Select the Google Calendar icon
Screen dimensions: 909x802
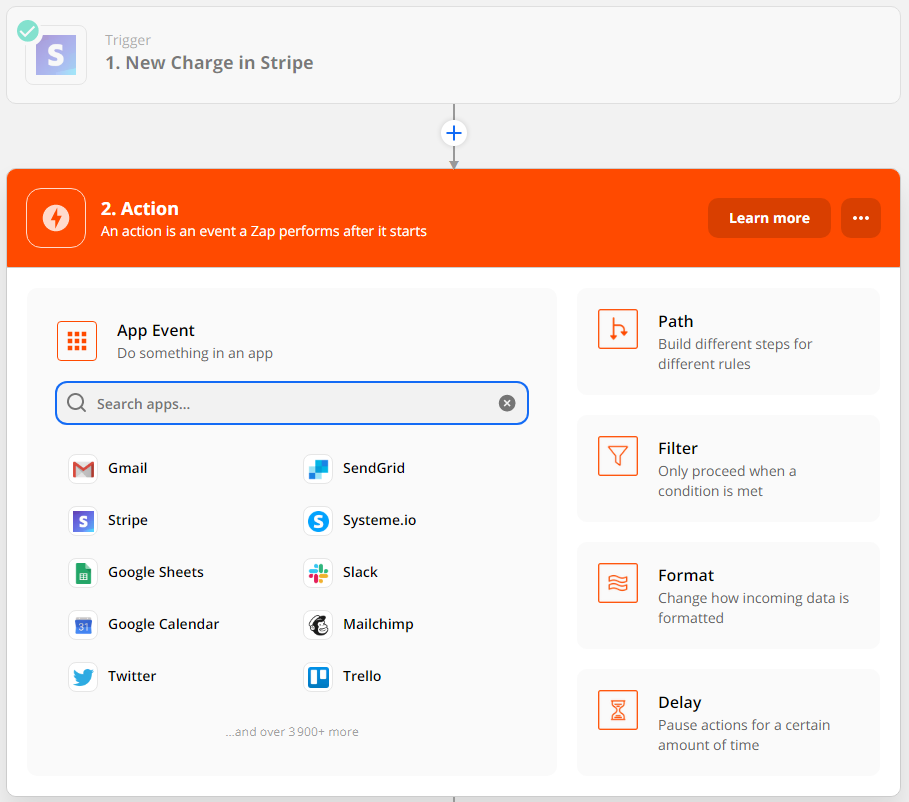(84, 625)
